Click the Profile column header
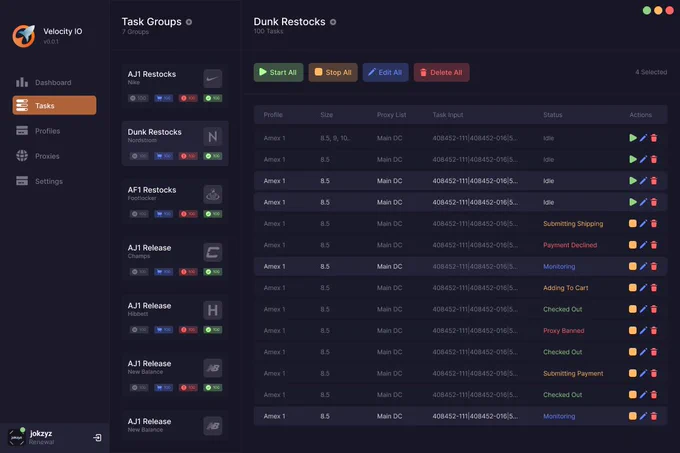This screenshot has height=453, width=680. (273, 115)
